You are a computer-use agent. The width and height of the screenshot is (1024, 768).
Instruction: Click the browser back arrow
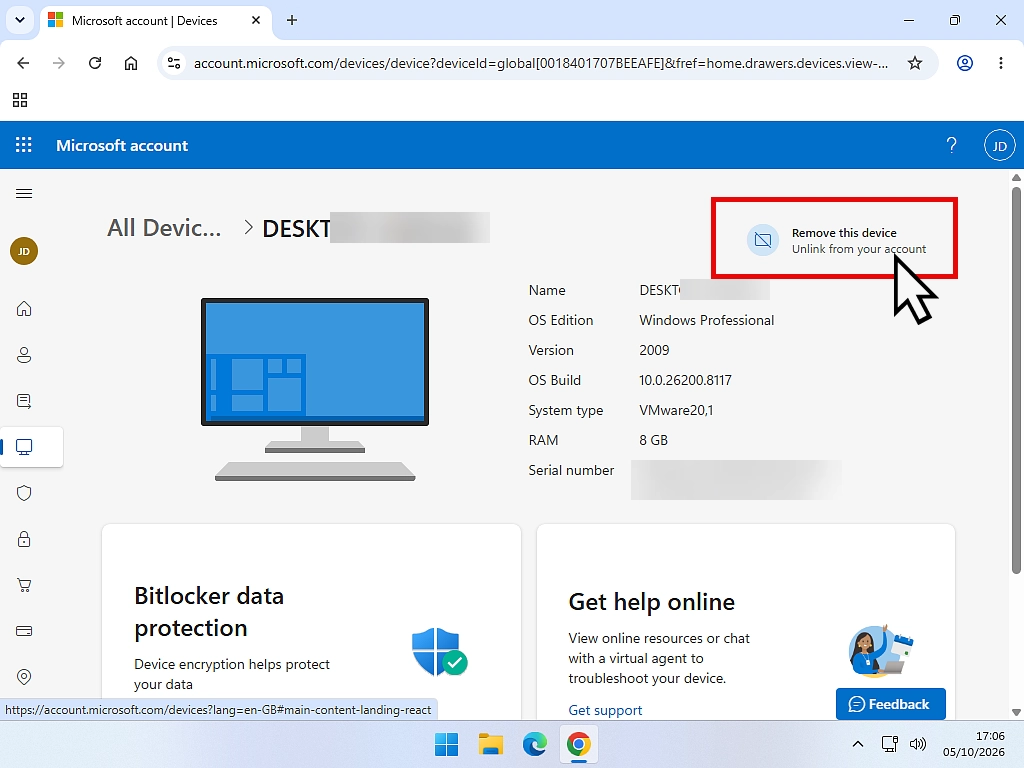click(23, 63)
